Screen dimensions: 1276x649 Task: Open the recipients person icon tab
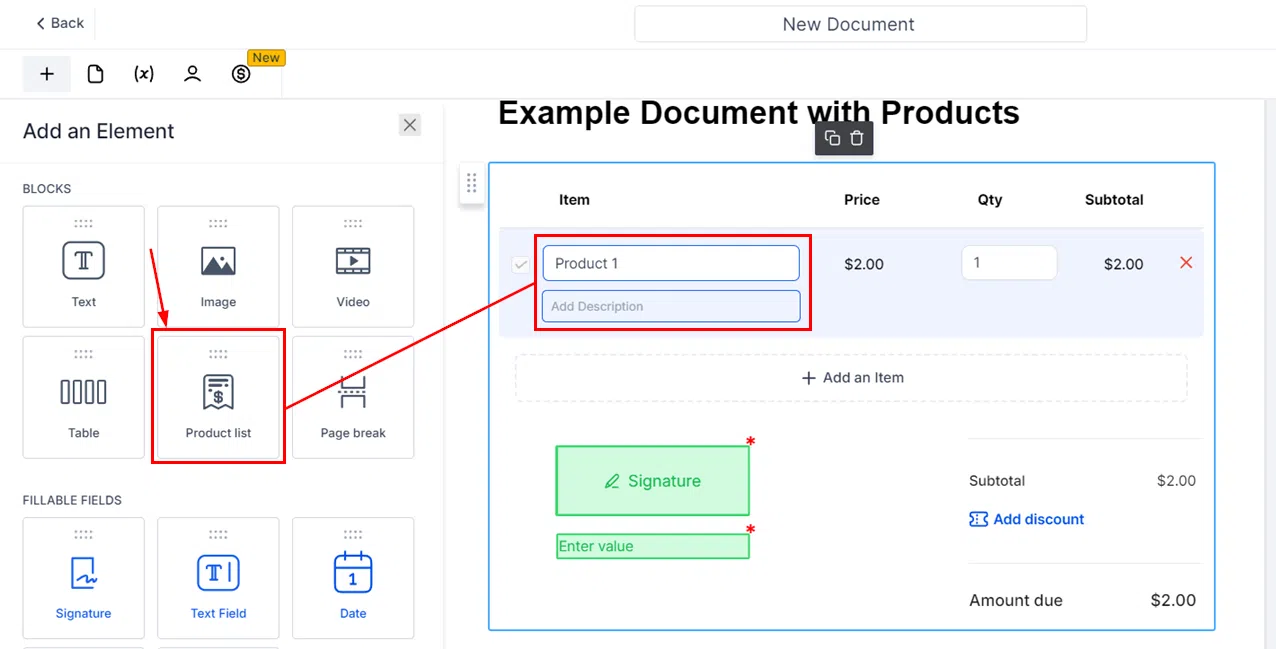point(193,74)
